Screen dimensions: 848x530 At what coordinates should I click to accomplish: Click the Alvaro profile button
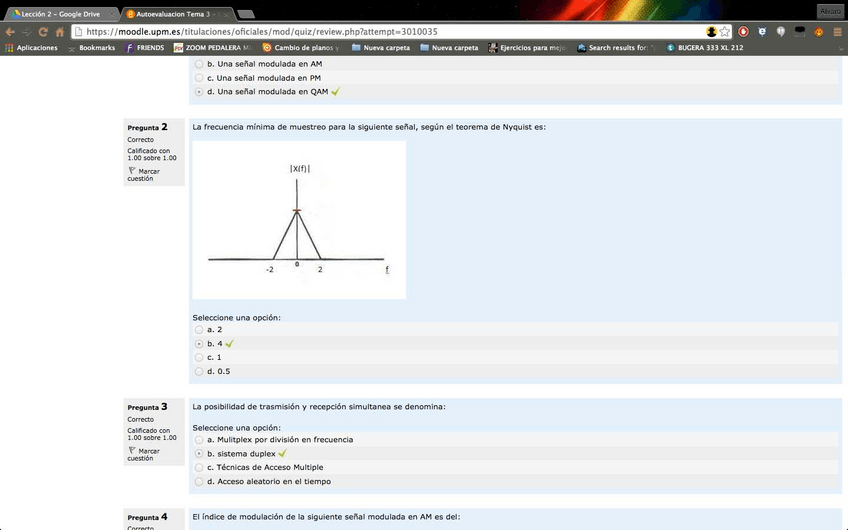click(830, 11)
